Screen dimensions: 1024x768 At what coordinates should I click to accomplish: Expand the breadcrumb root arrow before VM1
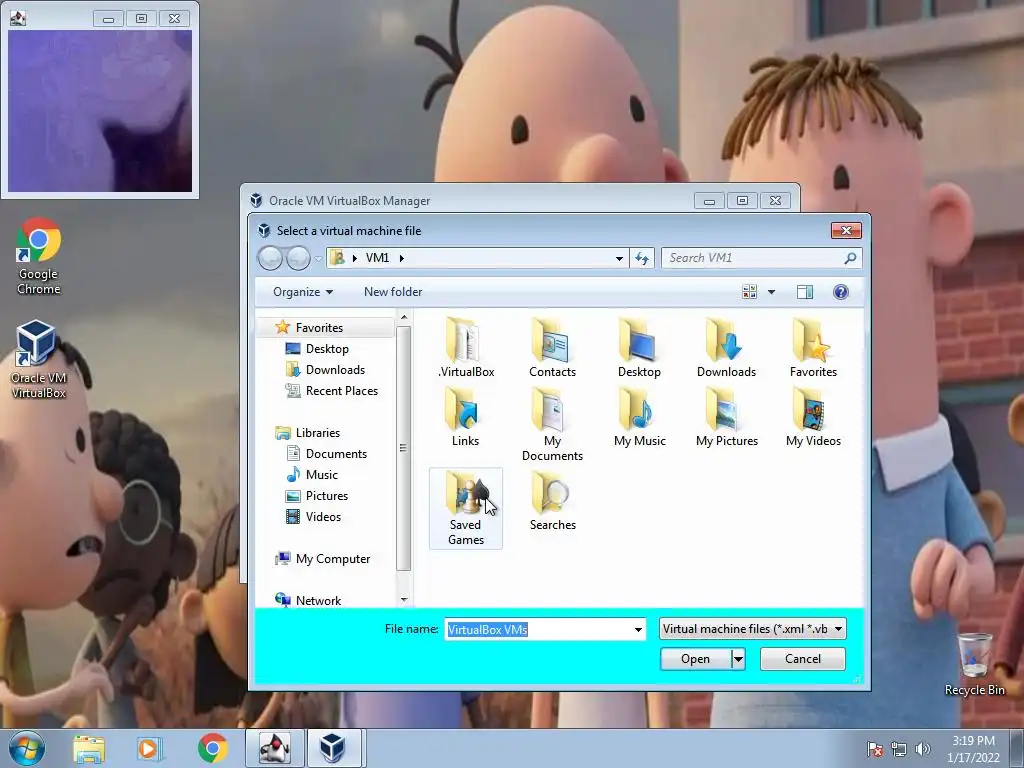(355, 258)
